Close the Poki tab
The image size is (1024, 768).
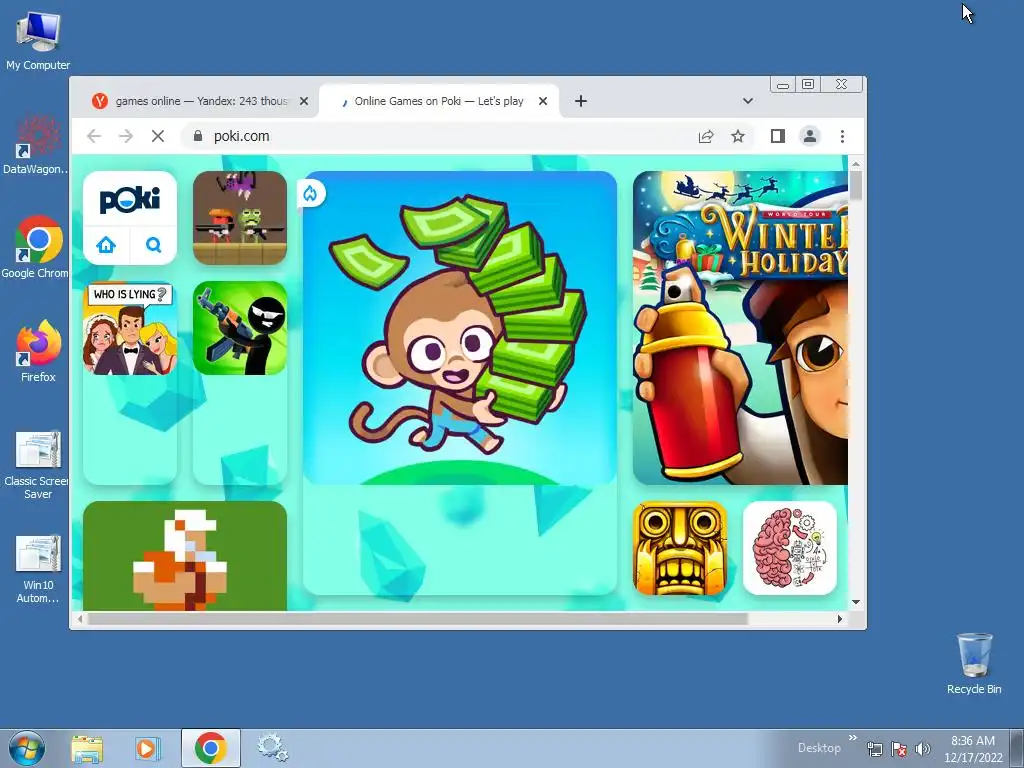tap(543, 101)
